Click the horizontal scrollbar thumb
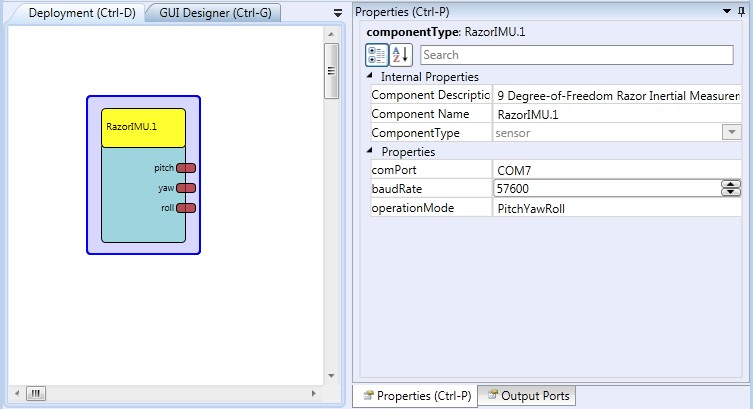Viewport: 753px width, 409px height. tap(36, 393)
